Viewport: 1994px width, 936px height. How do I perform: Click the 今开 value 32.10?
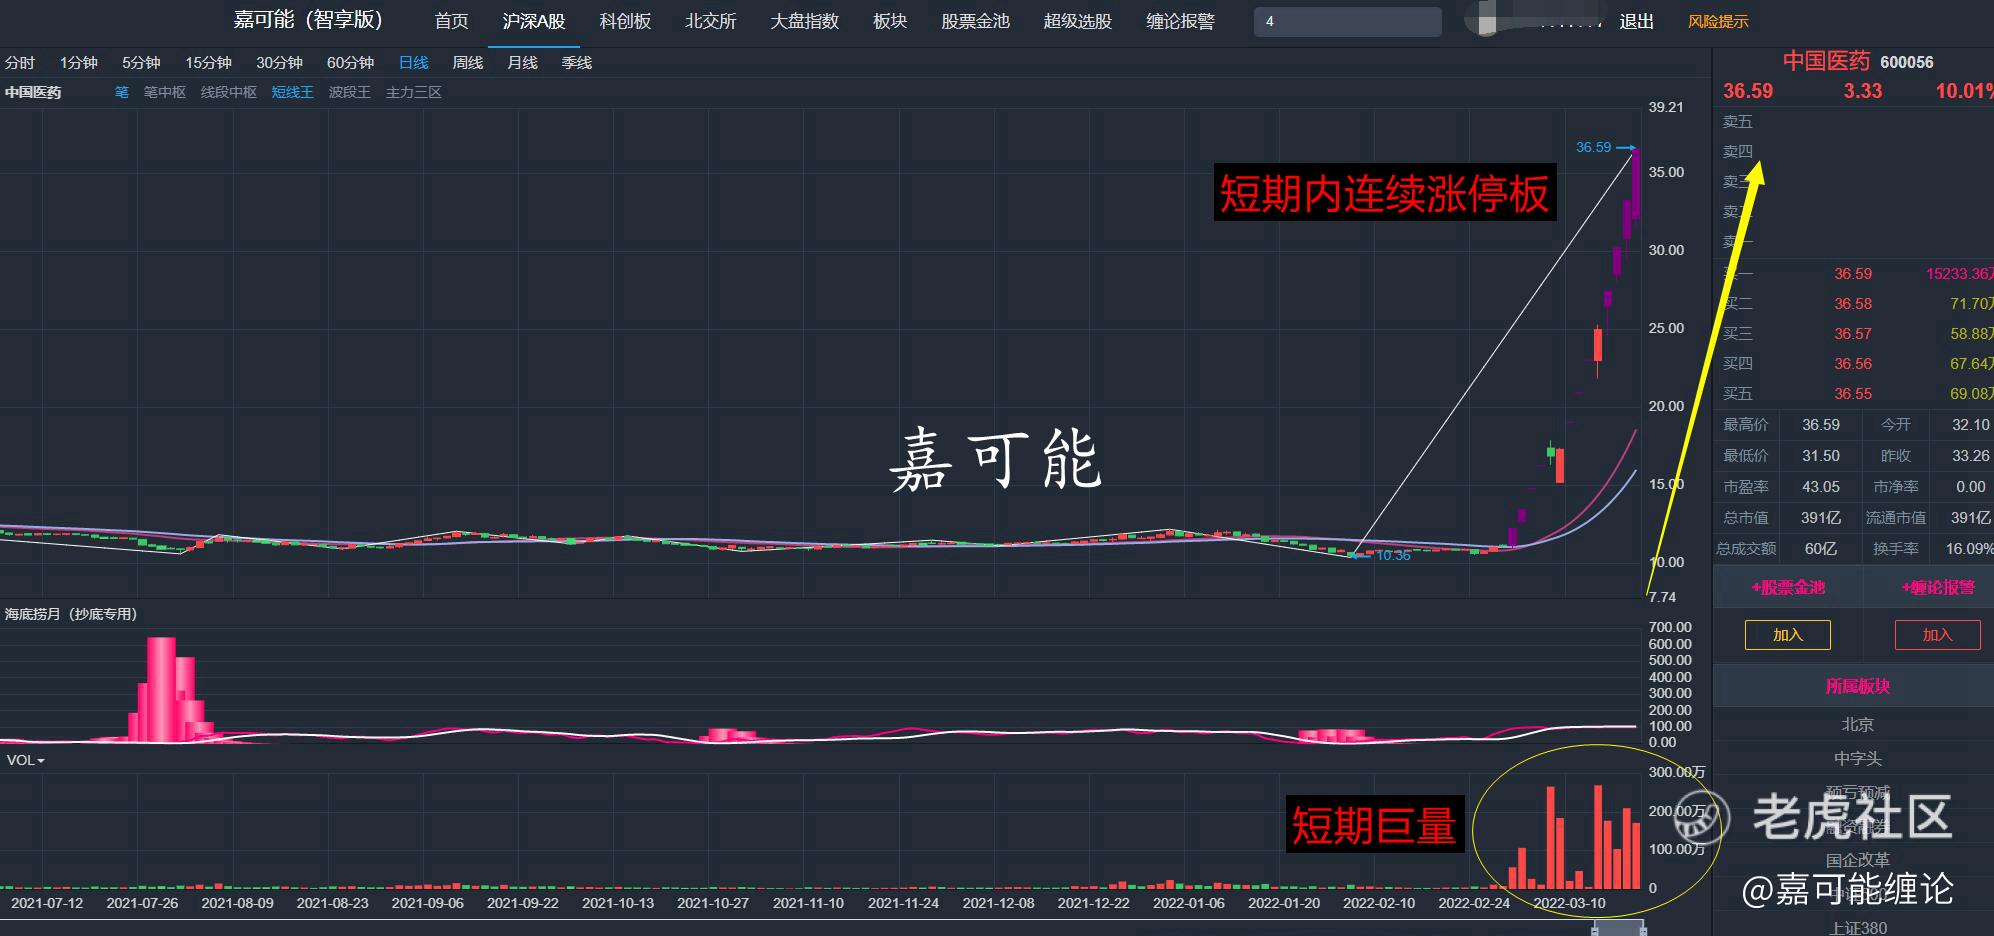click(x=1970, y=425)
